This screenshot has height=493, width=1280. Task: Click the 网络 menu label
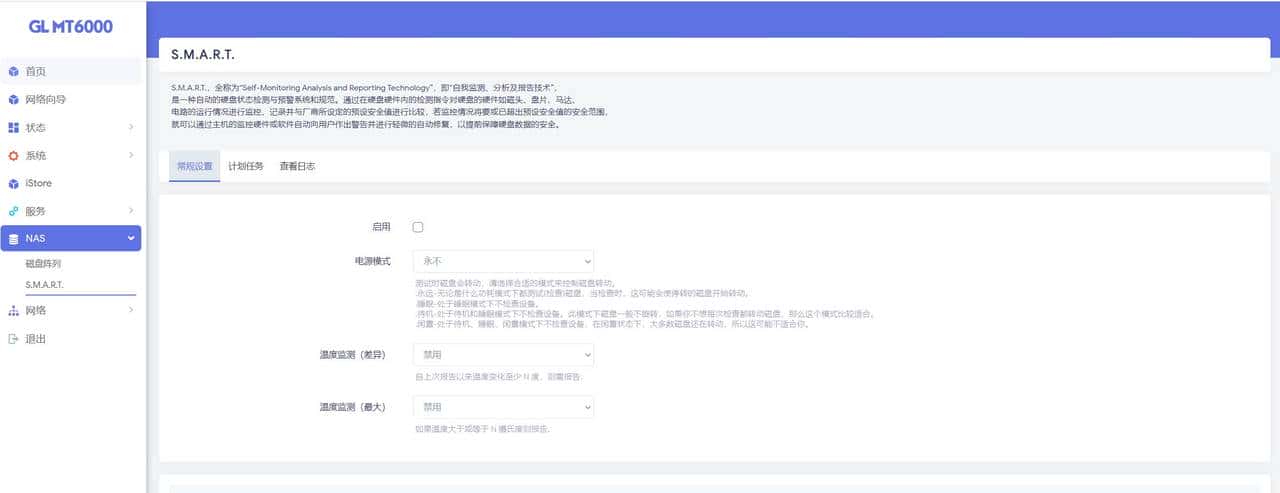point(36,311)
